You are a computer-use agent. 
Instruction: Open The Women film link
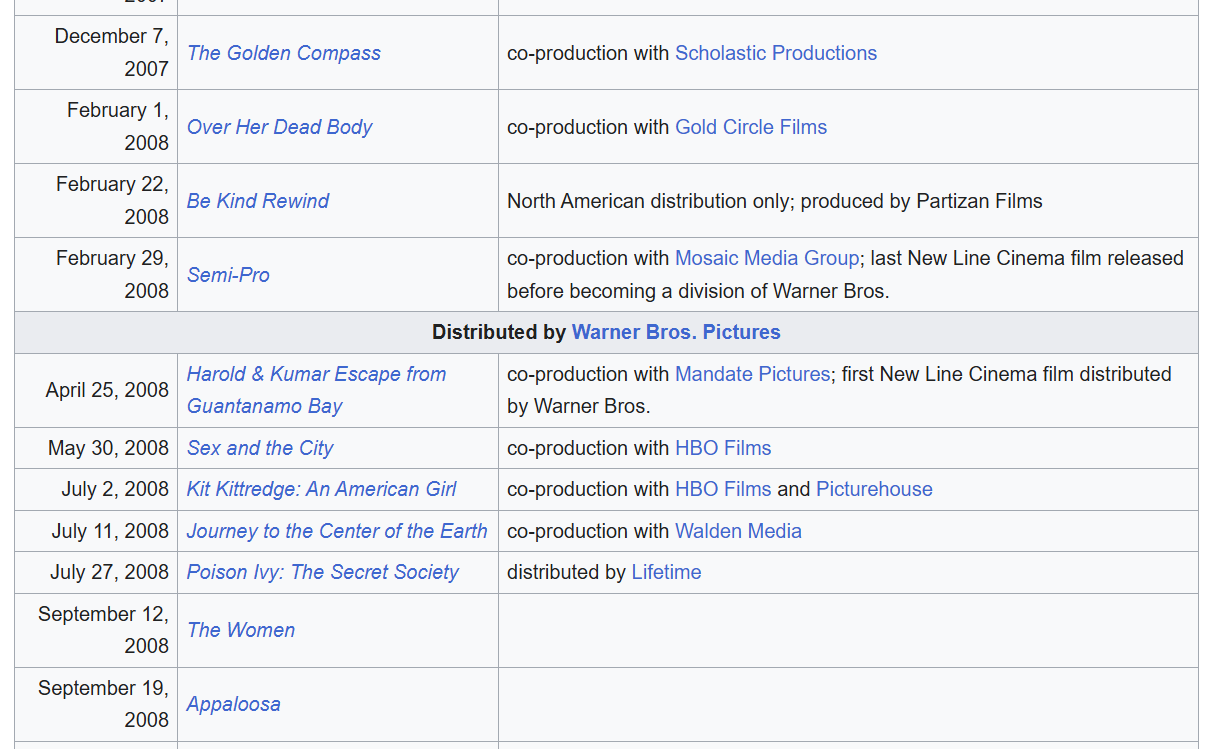(x=241, y=630)
